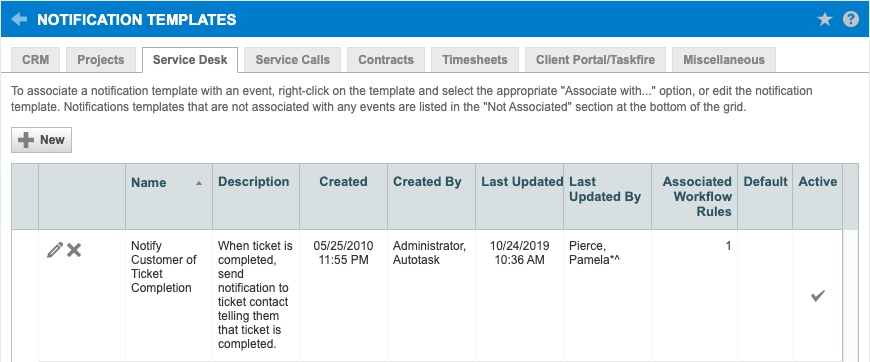Open the Projects tab
This screenshot has width=870, height=362.
[x=100, y=60]
